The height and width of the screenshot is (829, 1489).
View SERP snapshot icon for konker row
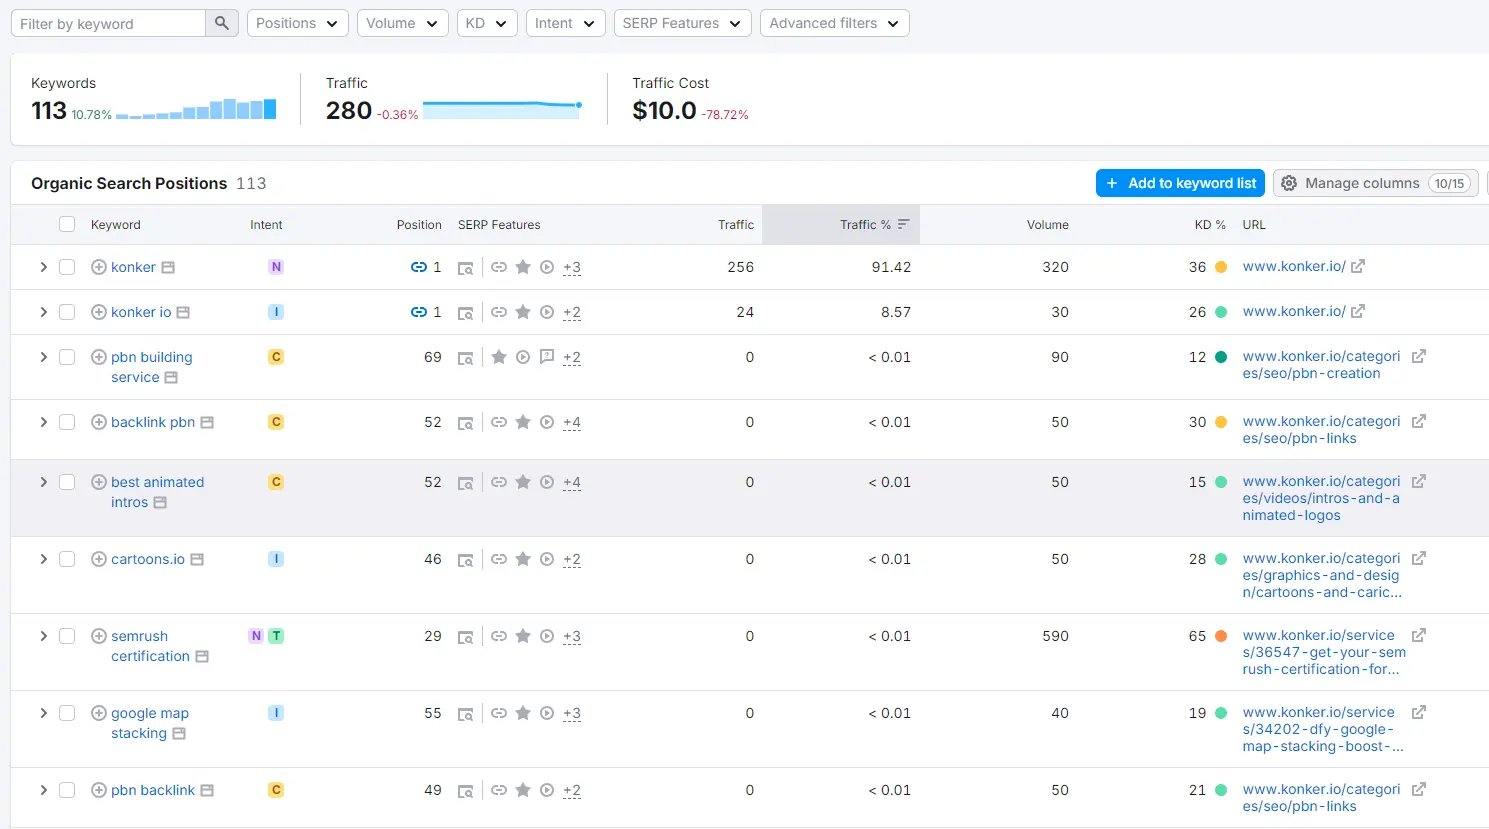pyautogui.click(x=465, y=268)
